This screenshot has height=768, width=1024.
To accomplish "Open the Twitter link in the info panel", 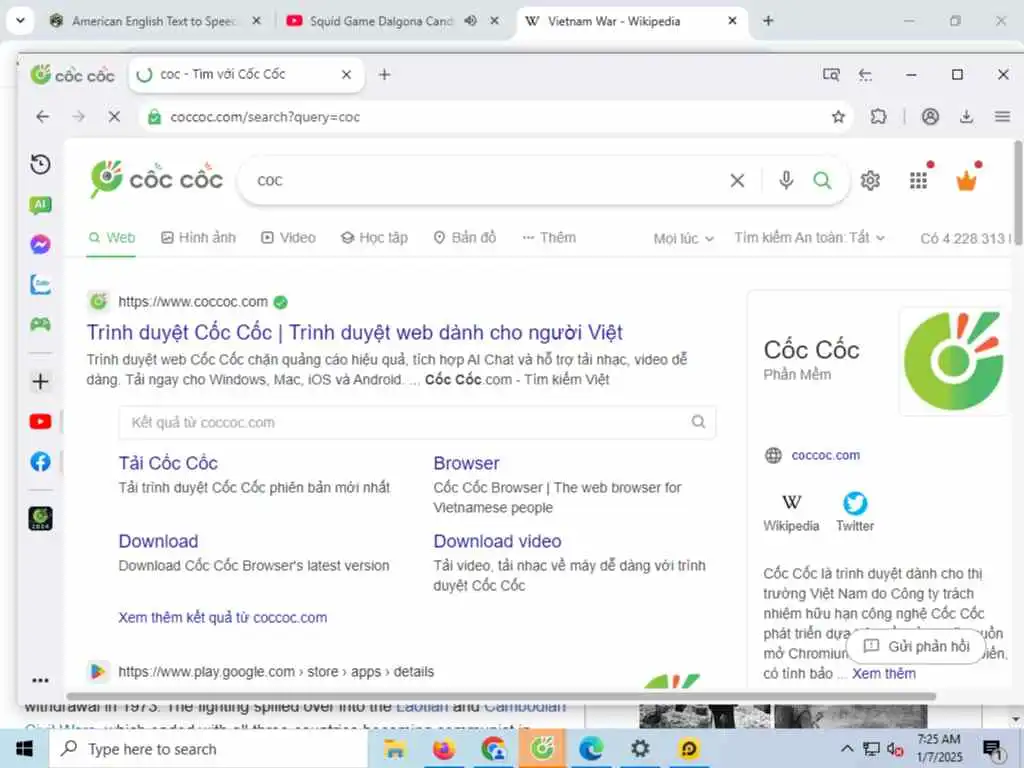I will click(x=855, y=513).
